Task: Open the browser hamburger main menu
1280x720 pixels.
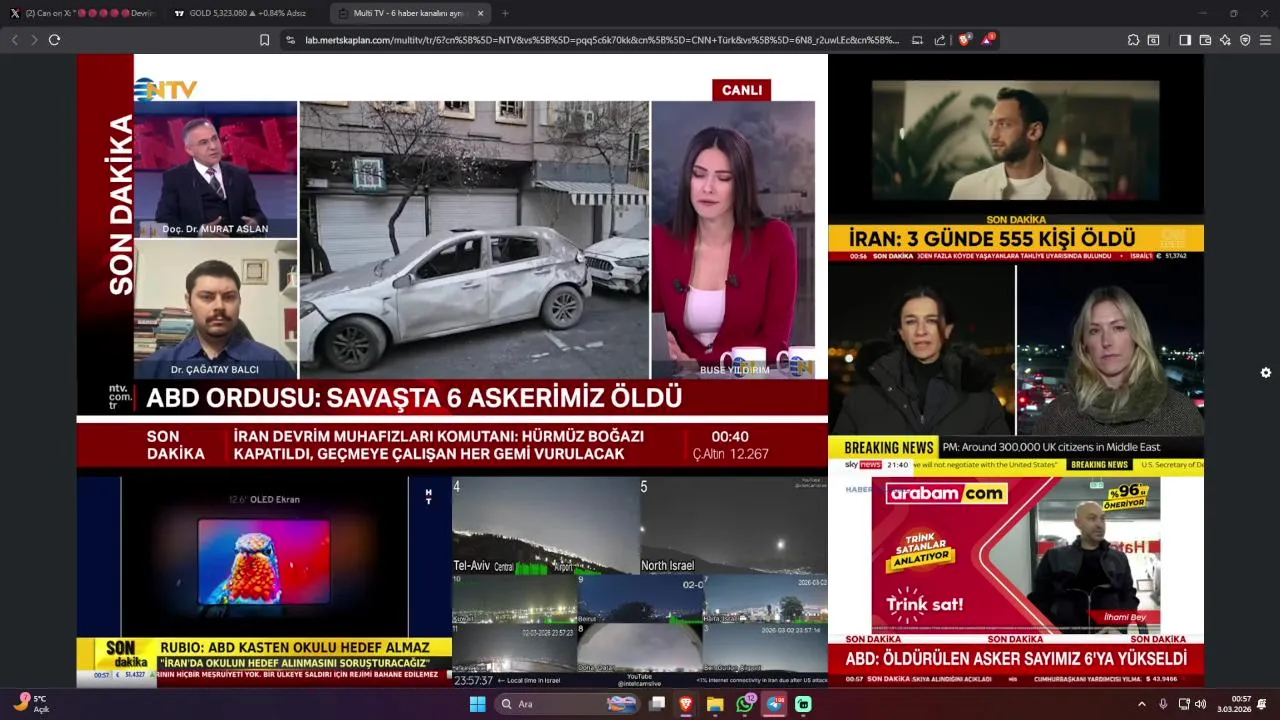Action: tap(1265, 40)
